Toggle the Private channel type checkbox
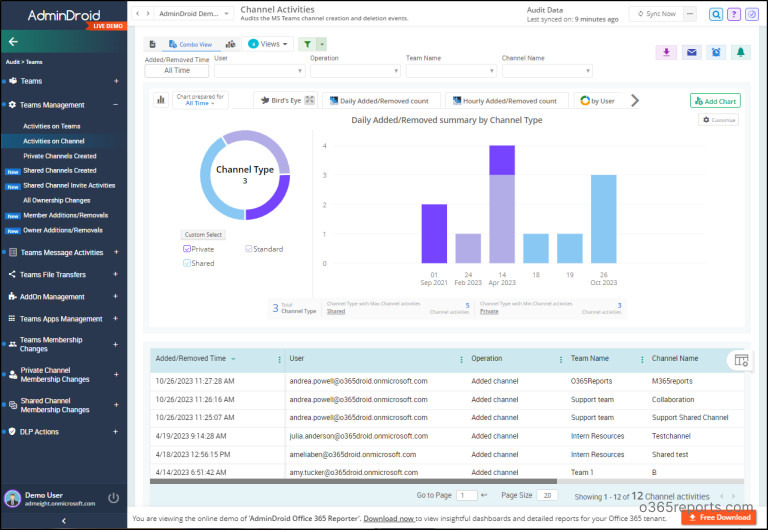 click(187, 249)
